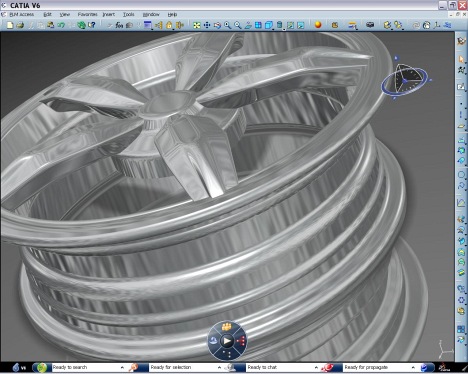Image resolution: width=468 pixels, height=374 pixels.
Task: Select the Fit All In view icon
Action: click(x=197, y=25)
